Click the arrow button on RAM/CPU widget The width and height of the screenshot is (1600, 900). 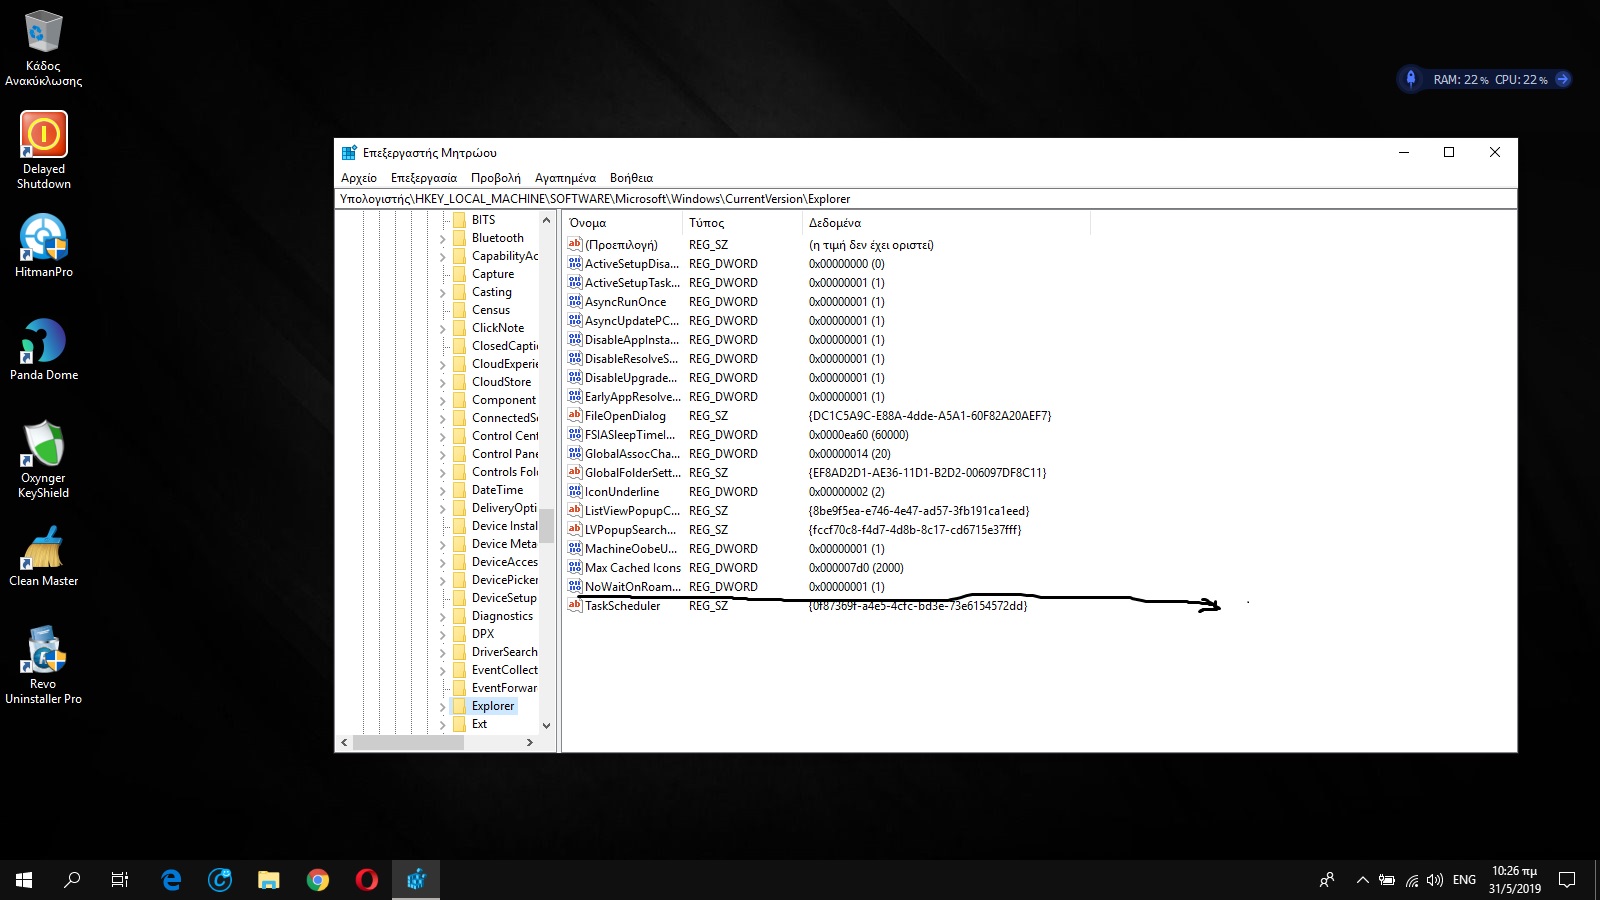1563,79
